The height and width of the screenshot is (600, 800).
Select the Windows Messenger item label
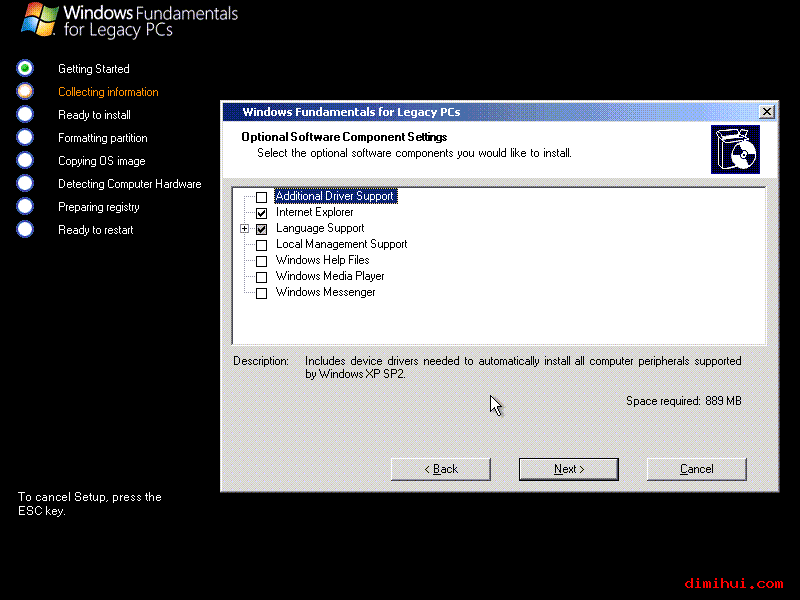(x=326, y=292)
